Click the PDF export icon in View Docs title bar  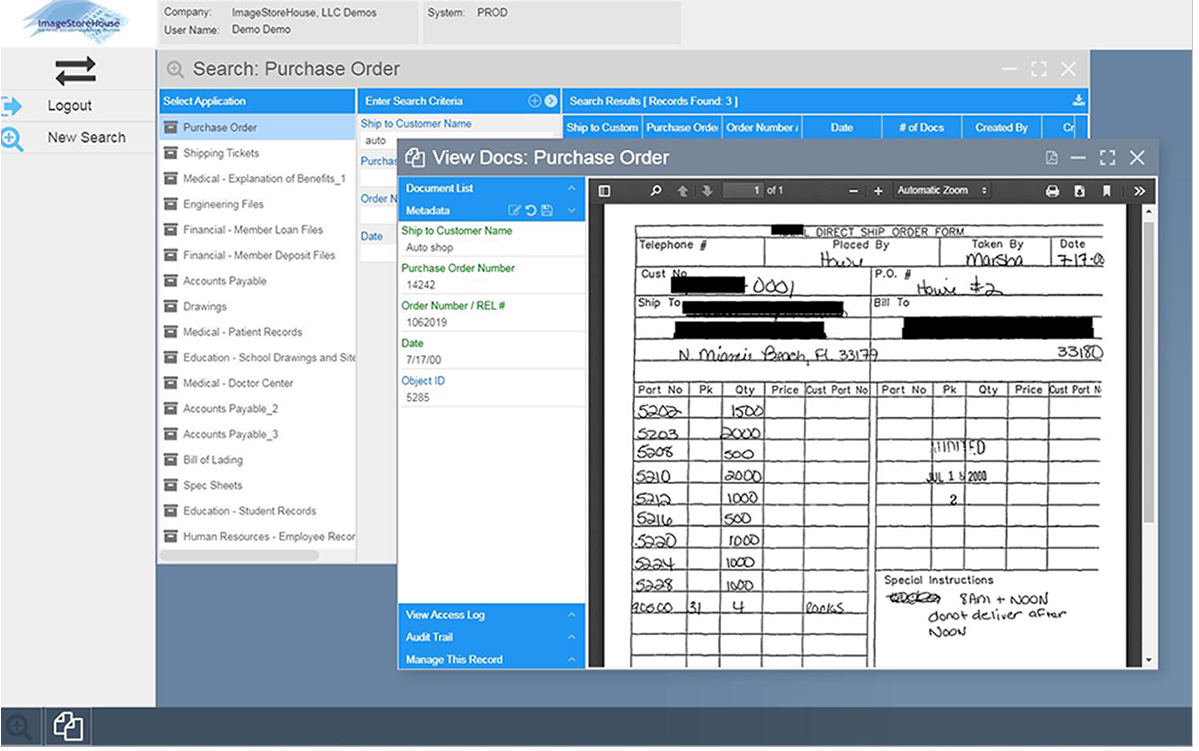pos(1051,158)
